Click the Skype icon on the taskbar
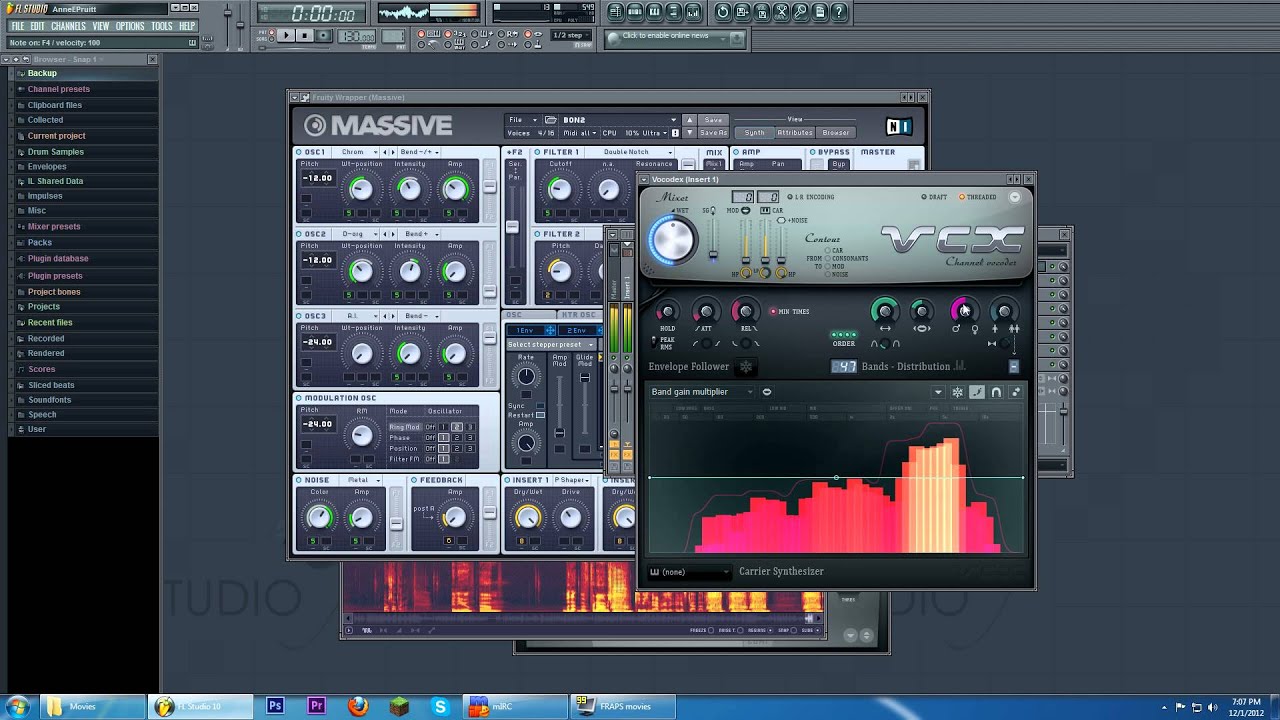 (x=440, y=706)
